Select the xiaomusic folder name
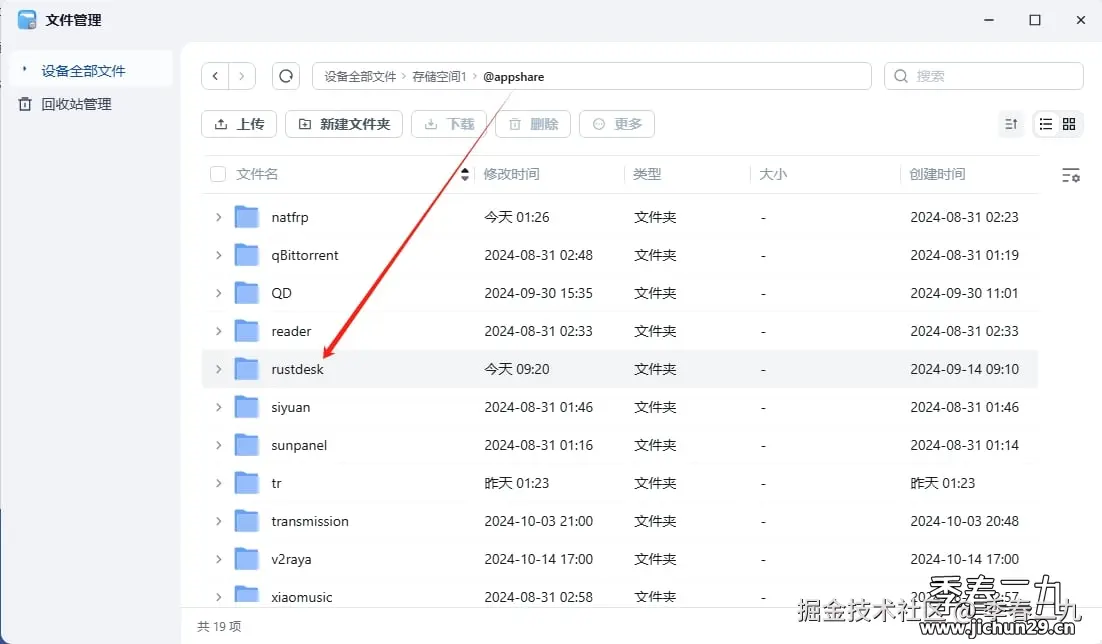The width and height of the screenshot is (1102, 644). point(302,597)
